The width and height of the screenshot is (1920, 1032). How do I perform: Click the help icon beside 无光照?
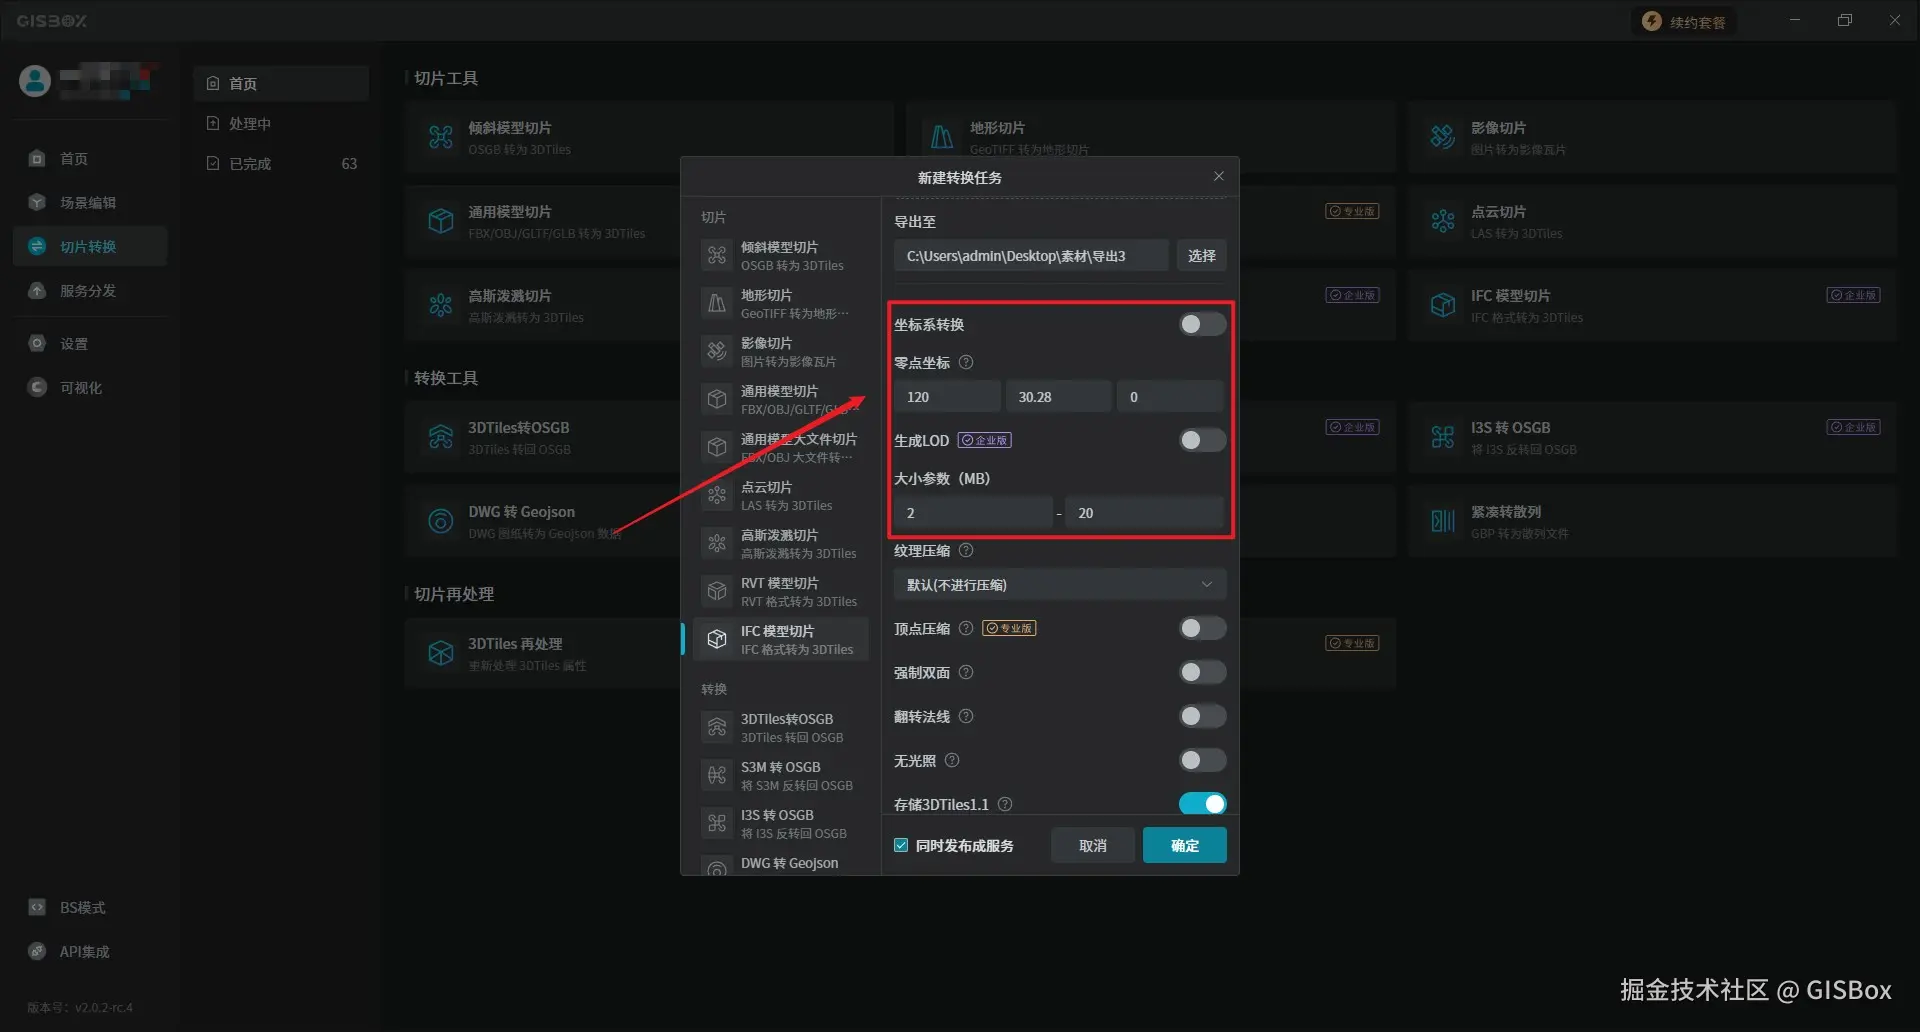[952, 760]
